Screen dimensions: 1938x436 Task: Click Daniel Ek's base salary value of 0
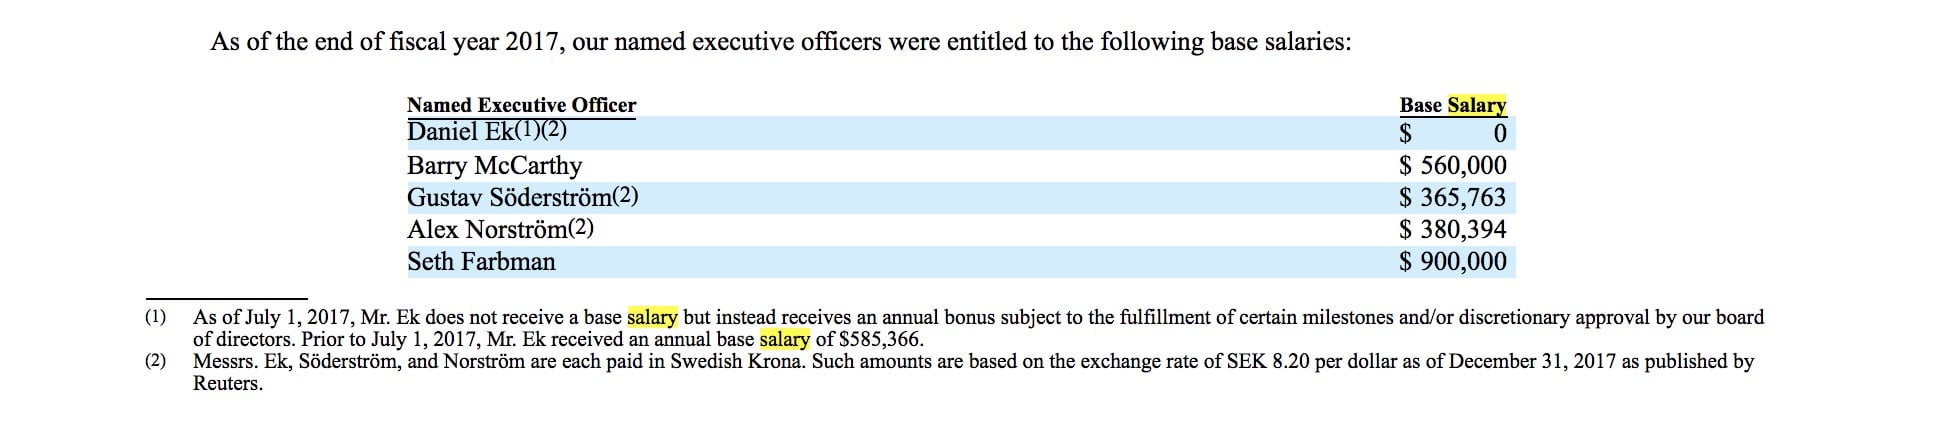[1498, 134]
